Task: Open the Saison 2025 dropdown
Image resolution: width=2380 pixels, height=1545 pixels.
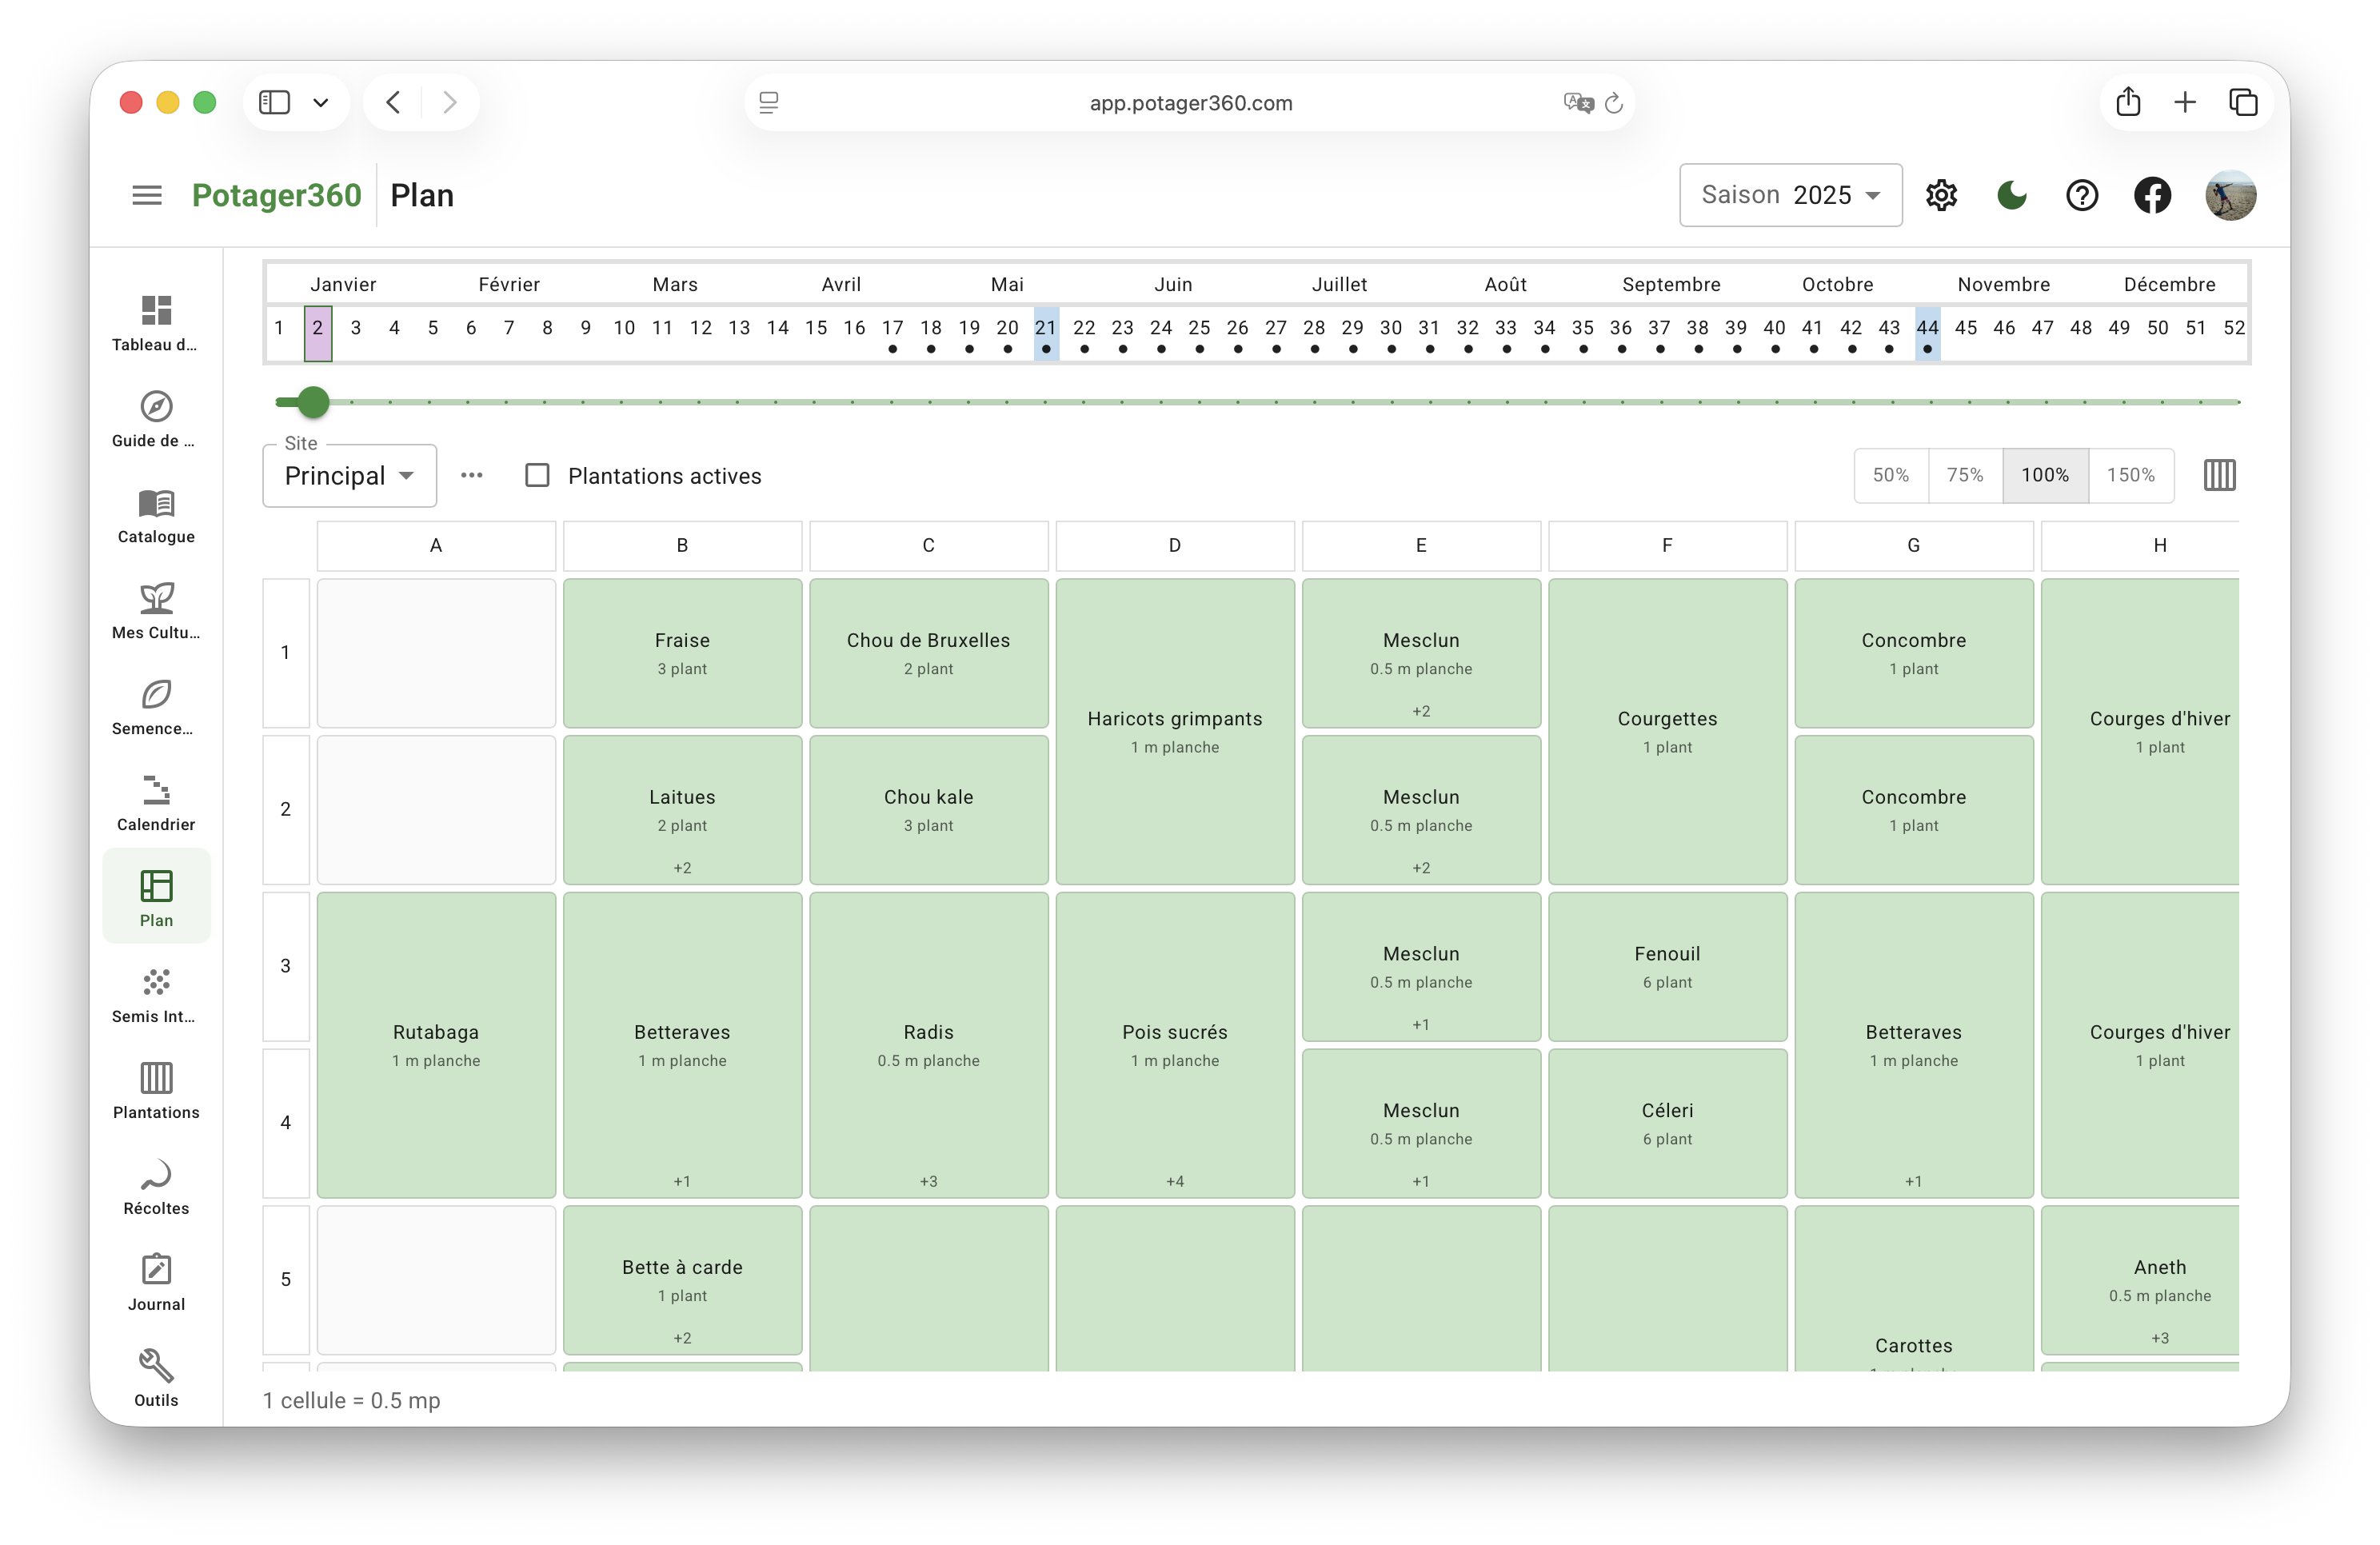Action: pos(1790,195)
